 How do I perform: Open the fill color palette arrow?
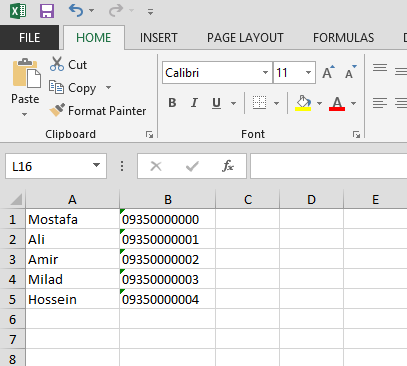click(319, 103)
